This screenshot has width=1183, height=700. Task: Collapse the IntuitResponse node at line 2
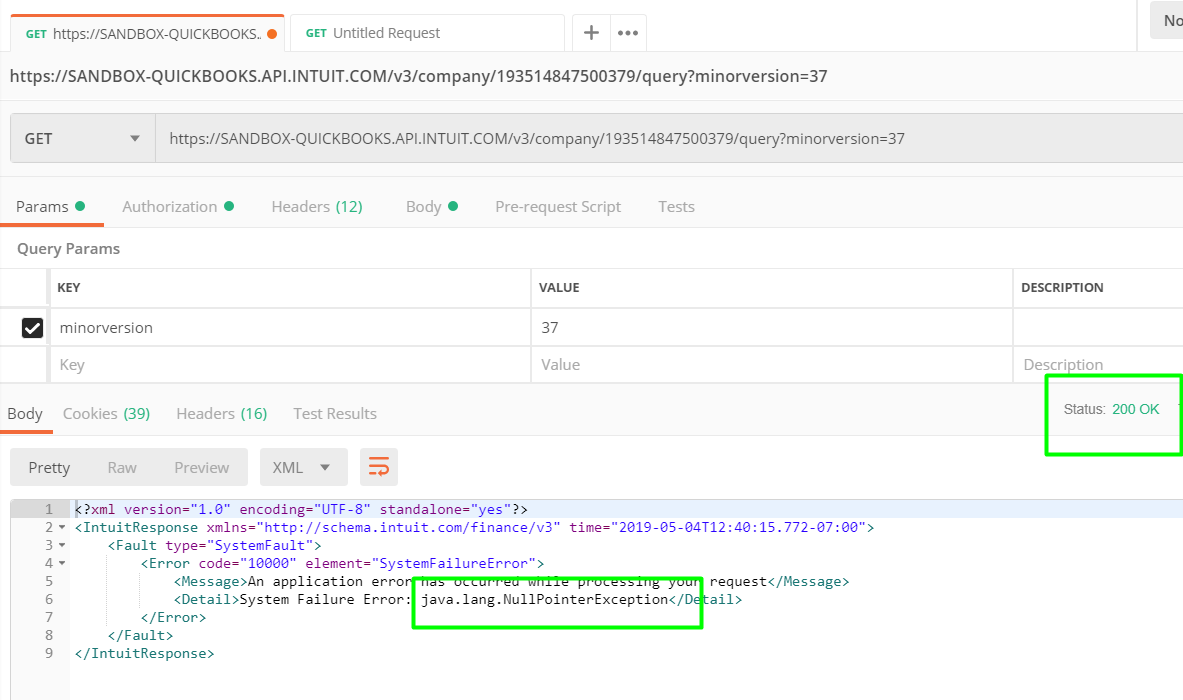coord(62,527)
